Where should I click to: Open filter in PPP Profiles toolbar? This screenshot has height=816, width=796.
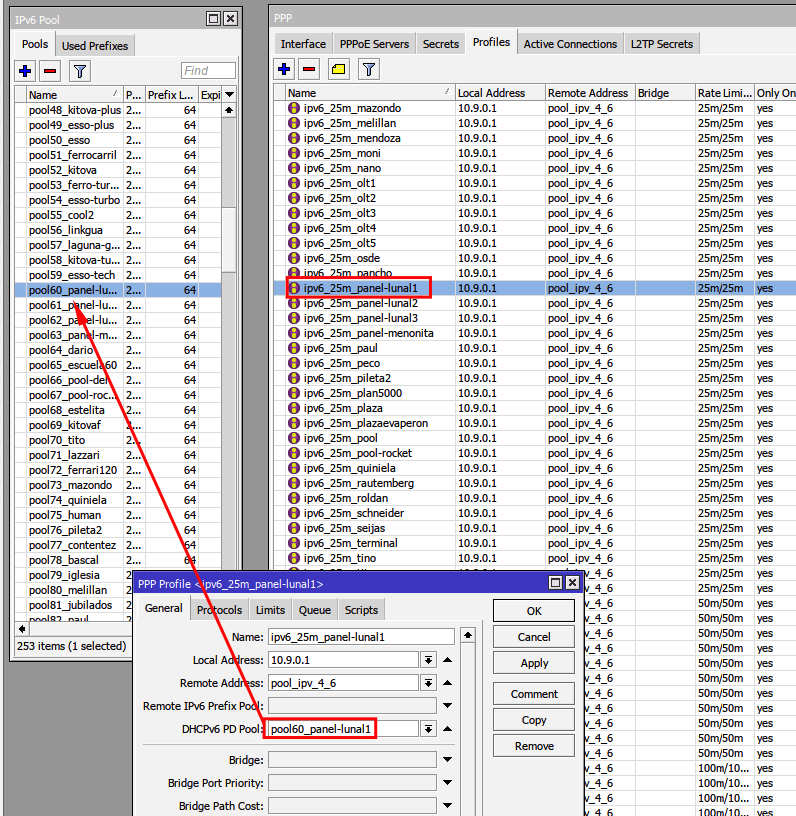click(x=369, y=69)
